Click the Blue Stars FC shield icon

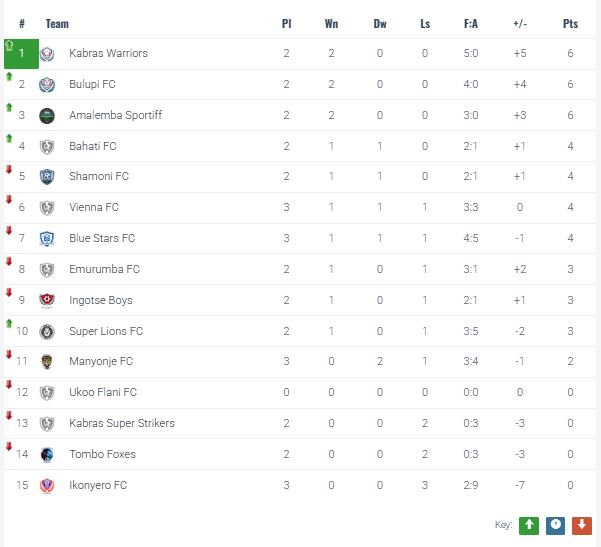click(47, 239)
